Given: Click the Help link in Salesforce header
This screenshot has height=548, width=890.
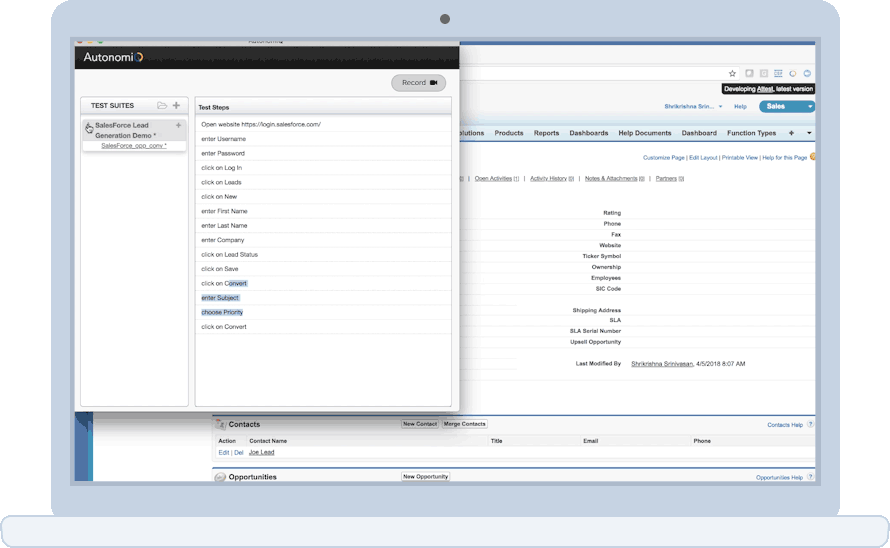Looking at the screenshot, I should (740, 107).
